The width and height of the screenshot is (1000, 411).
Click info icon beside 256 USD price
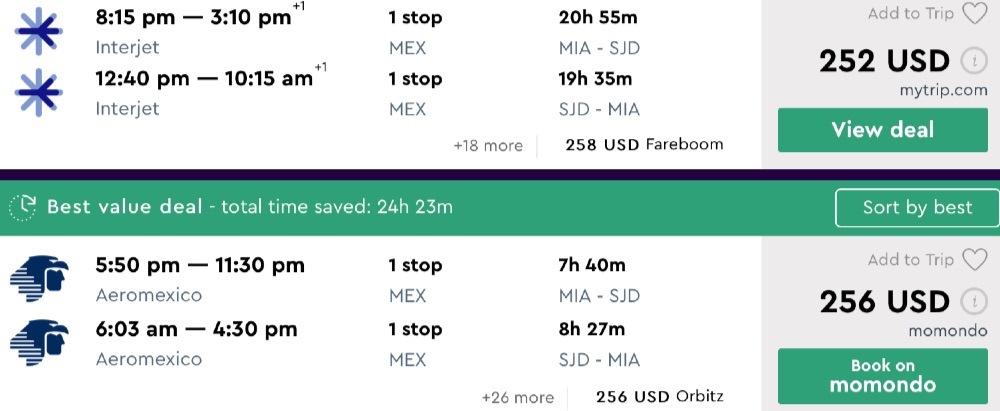(972, 302)
